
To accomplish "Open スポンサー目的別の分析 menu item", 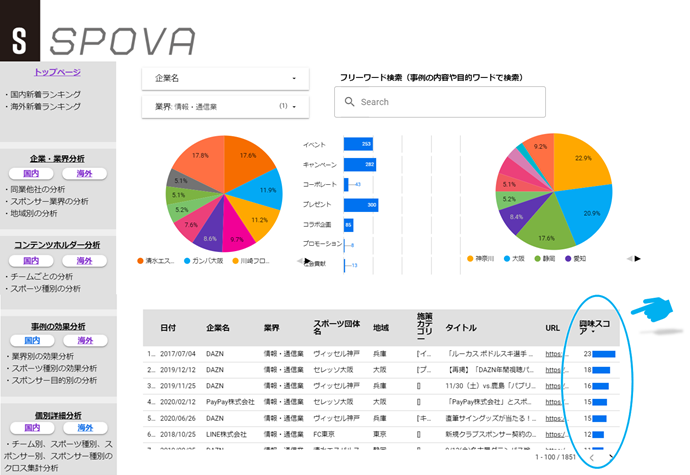I will pos(54,380).
